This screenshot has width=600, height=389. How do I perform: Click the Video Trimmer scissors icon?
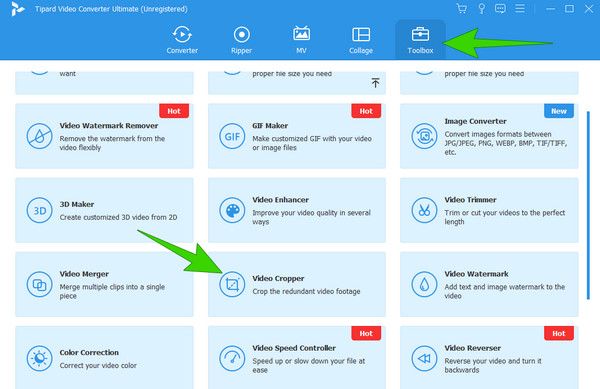pos(424,210)
